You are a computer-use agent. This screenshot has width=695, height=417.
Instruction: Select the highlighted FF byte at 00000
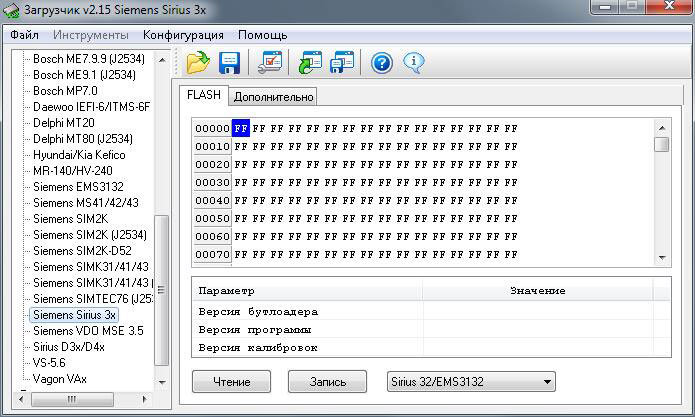point(241,129)
